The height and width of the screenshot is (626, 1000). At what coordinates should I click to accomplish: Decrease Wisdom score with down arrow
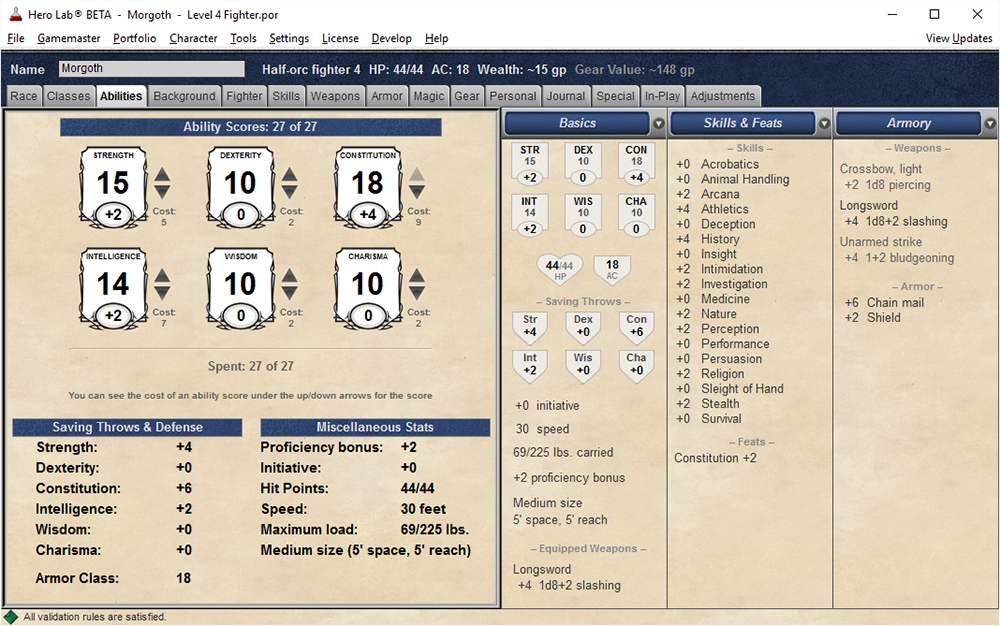290,293
